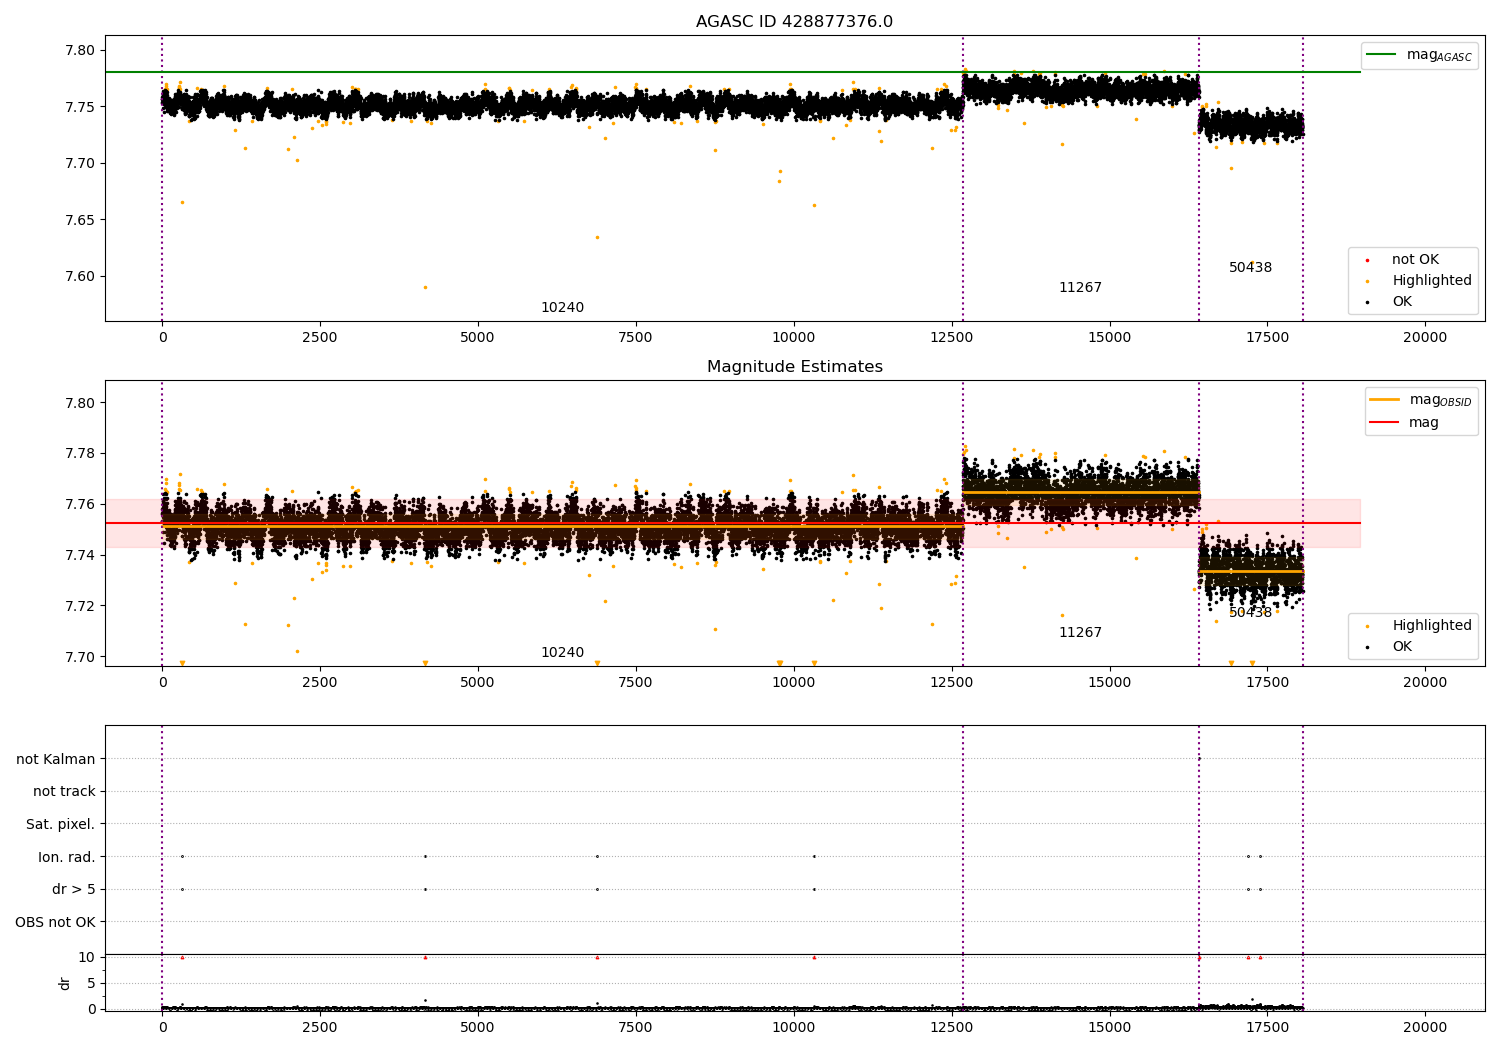Select the mag AGASC legend entry in top plot

click(1419, 55)
